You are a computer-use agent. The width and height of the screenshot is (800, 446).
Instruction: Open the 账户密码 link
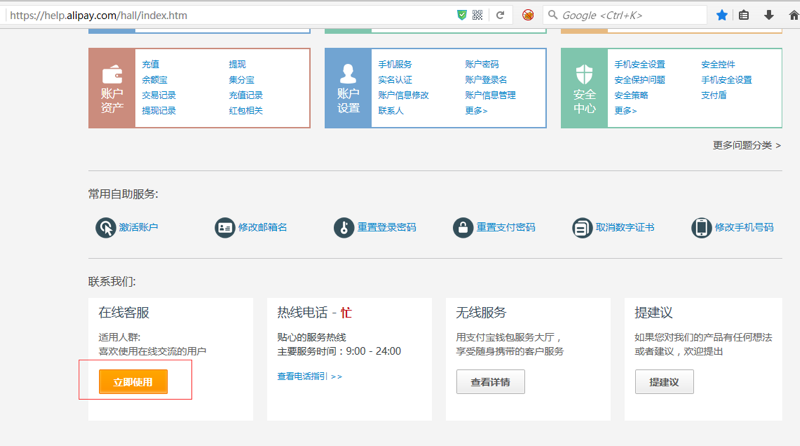coord(482,64)
